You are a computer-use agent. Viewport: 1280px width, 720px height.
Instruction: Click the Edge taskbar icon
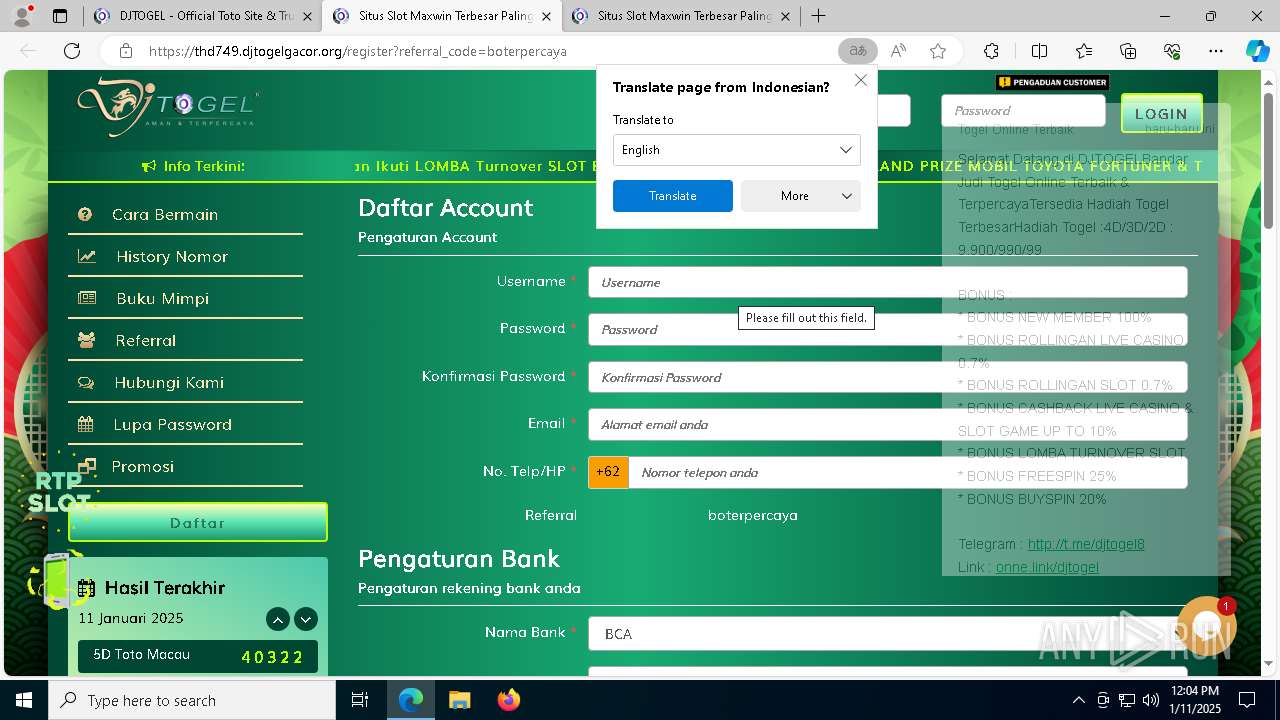coord(411,700)
